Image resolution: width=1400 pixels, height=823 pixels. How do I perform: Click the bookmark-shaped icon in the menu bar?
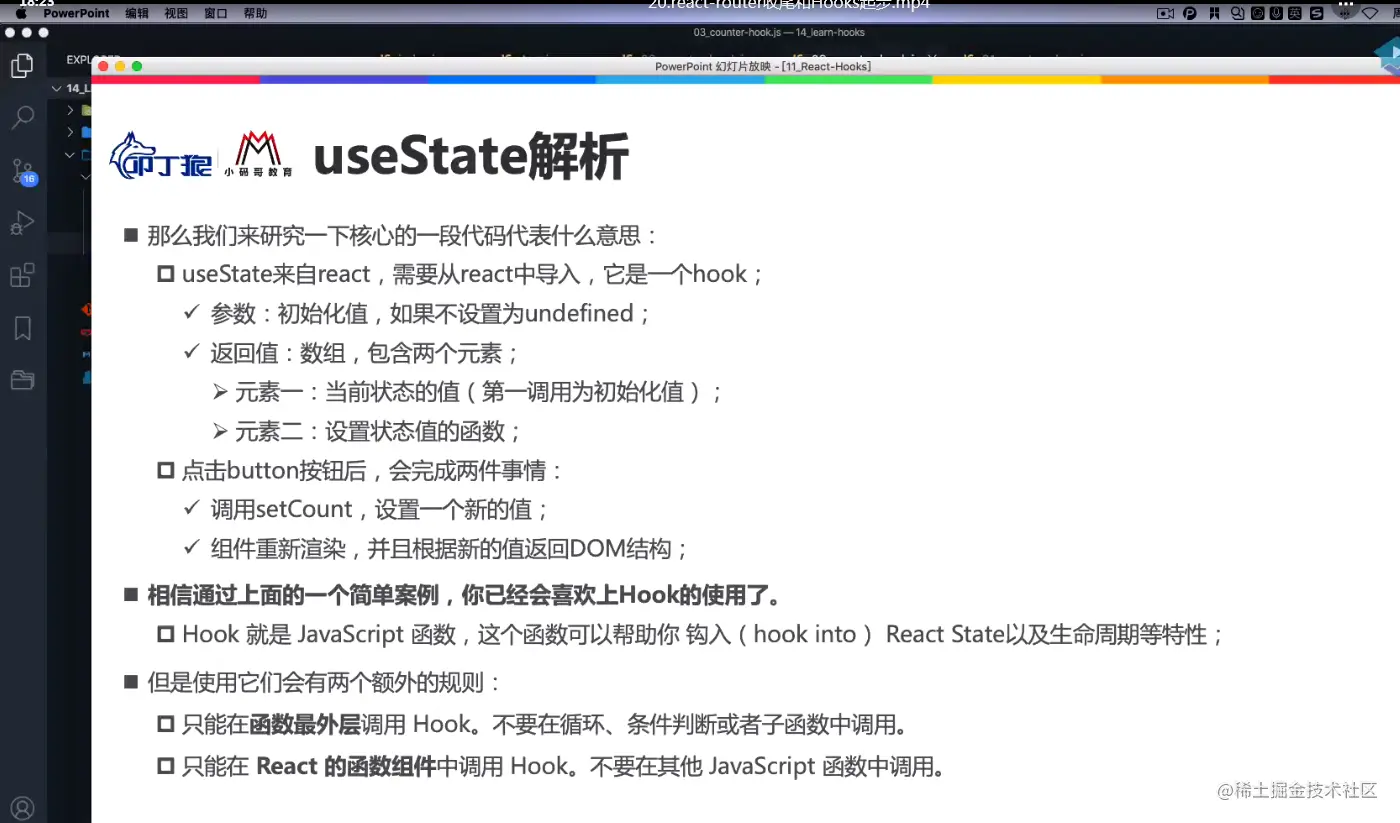[x=1215, y=14]
